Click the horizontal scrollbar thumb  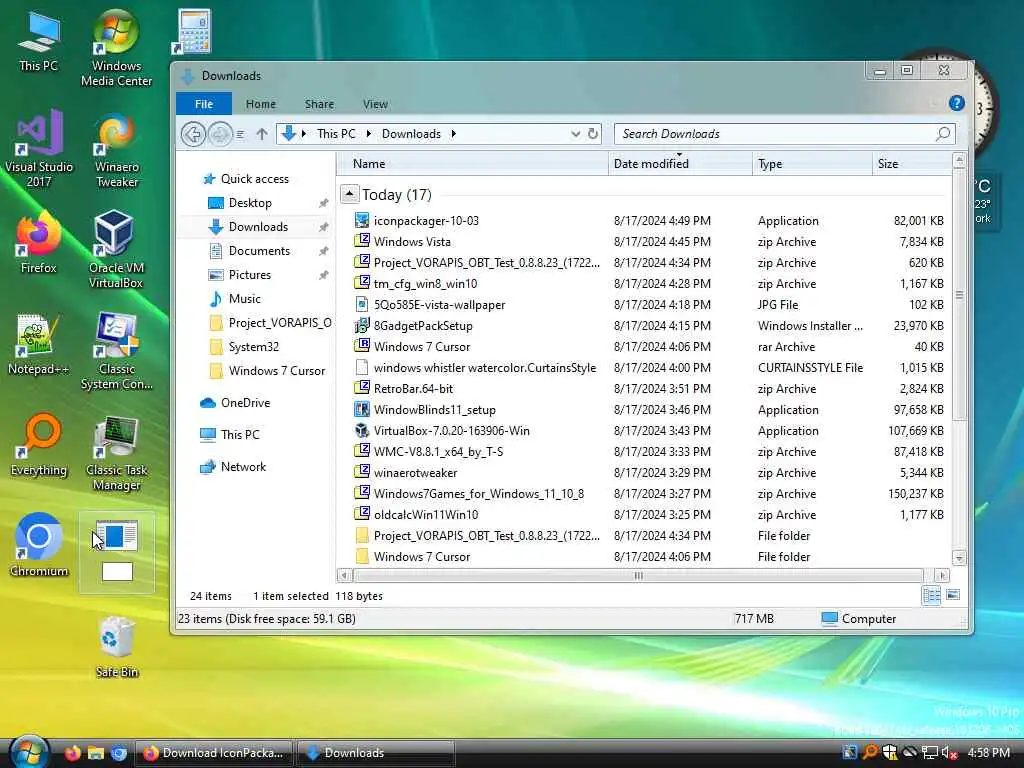(638, 575)
